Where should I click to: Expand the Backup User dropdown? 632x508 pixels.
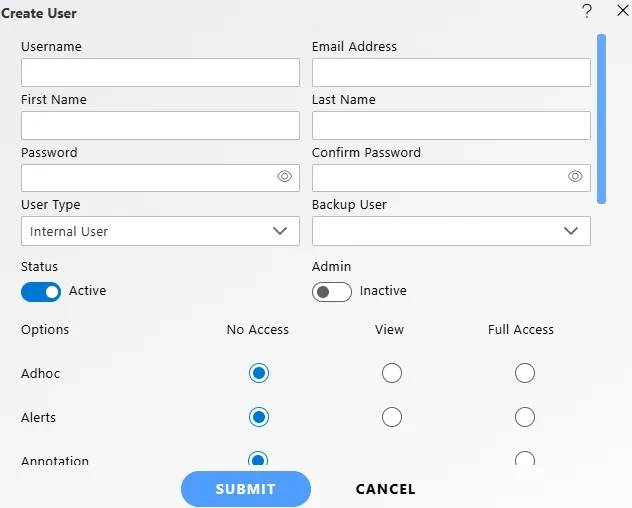[451, 231]
